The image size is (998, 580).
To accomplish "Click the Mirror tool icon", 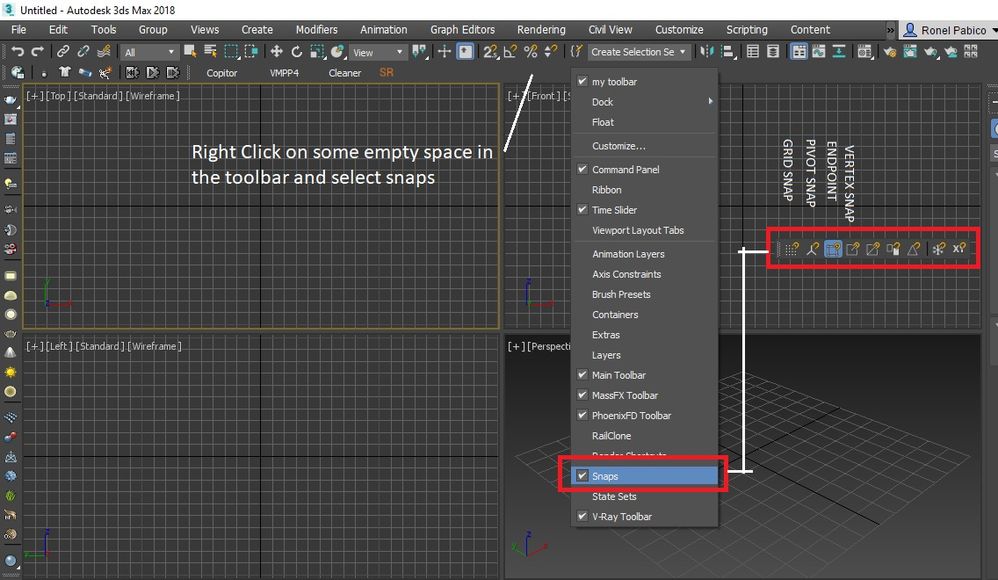I will (707, 52).
